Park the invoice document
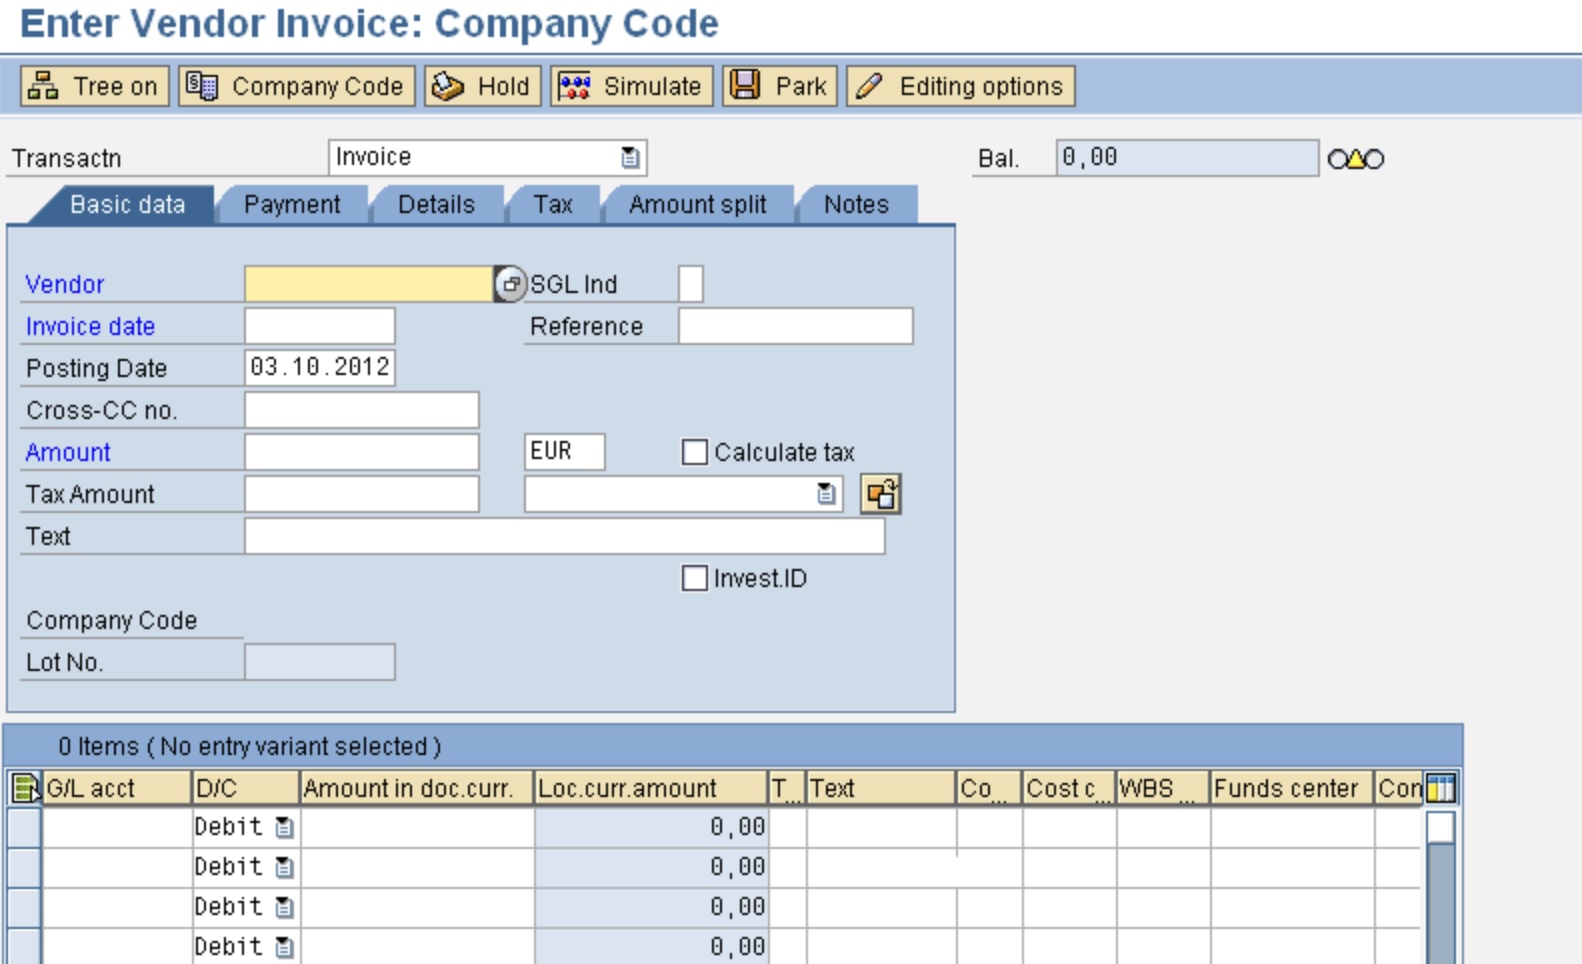Viewport: 1582px width, 964px height. tap(780, 86)
